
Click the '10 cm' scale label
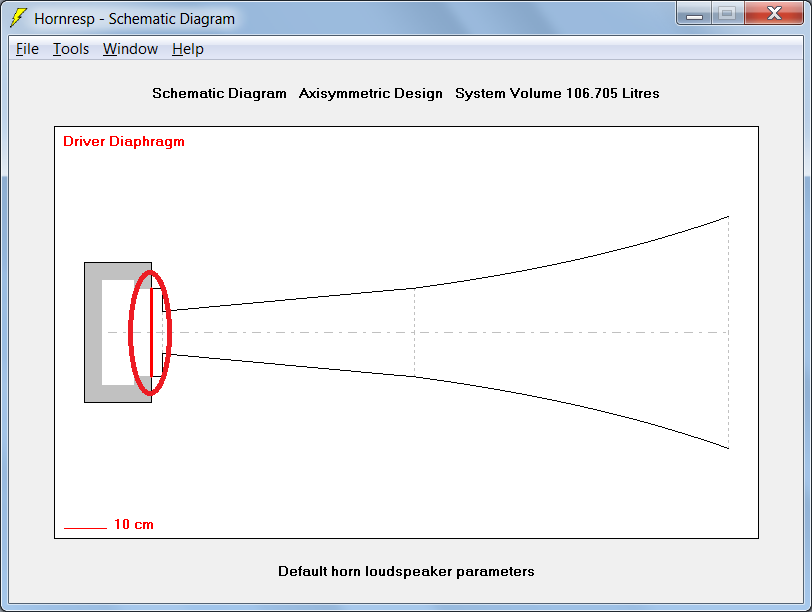point(134,524)
